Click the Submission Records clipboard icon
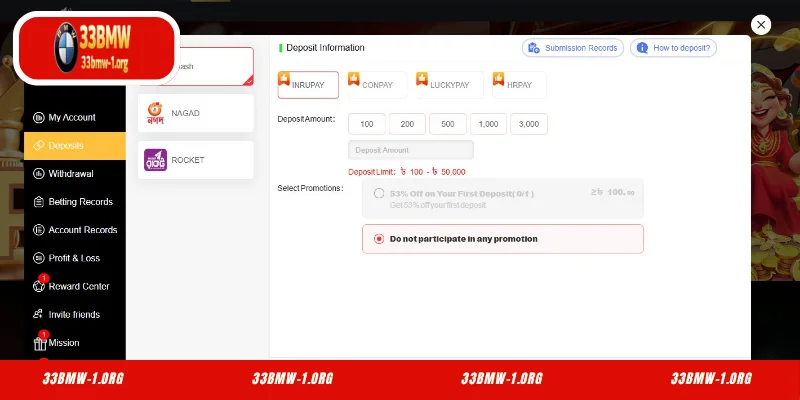Screen dimensions: 800x400 [x=534, y=48]
